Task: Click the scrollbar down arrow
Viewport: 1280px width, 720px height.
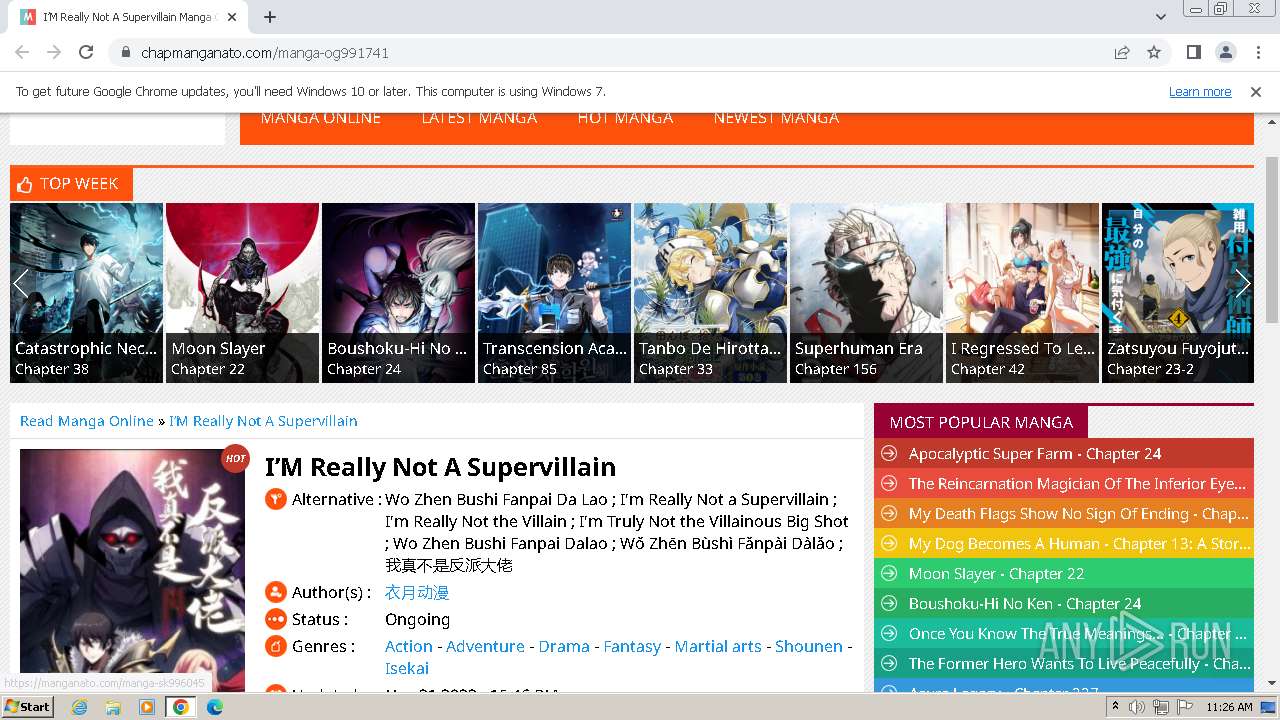Action: click(1272, 683)
